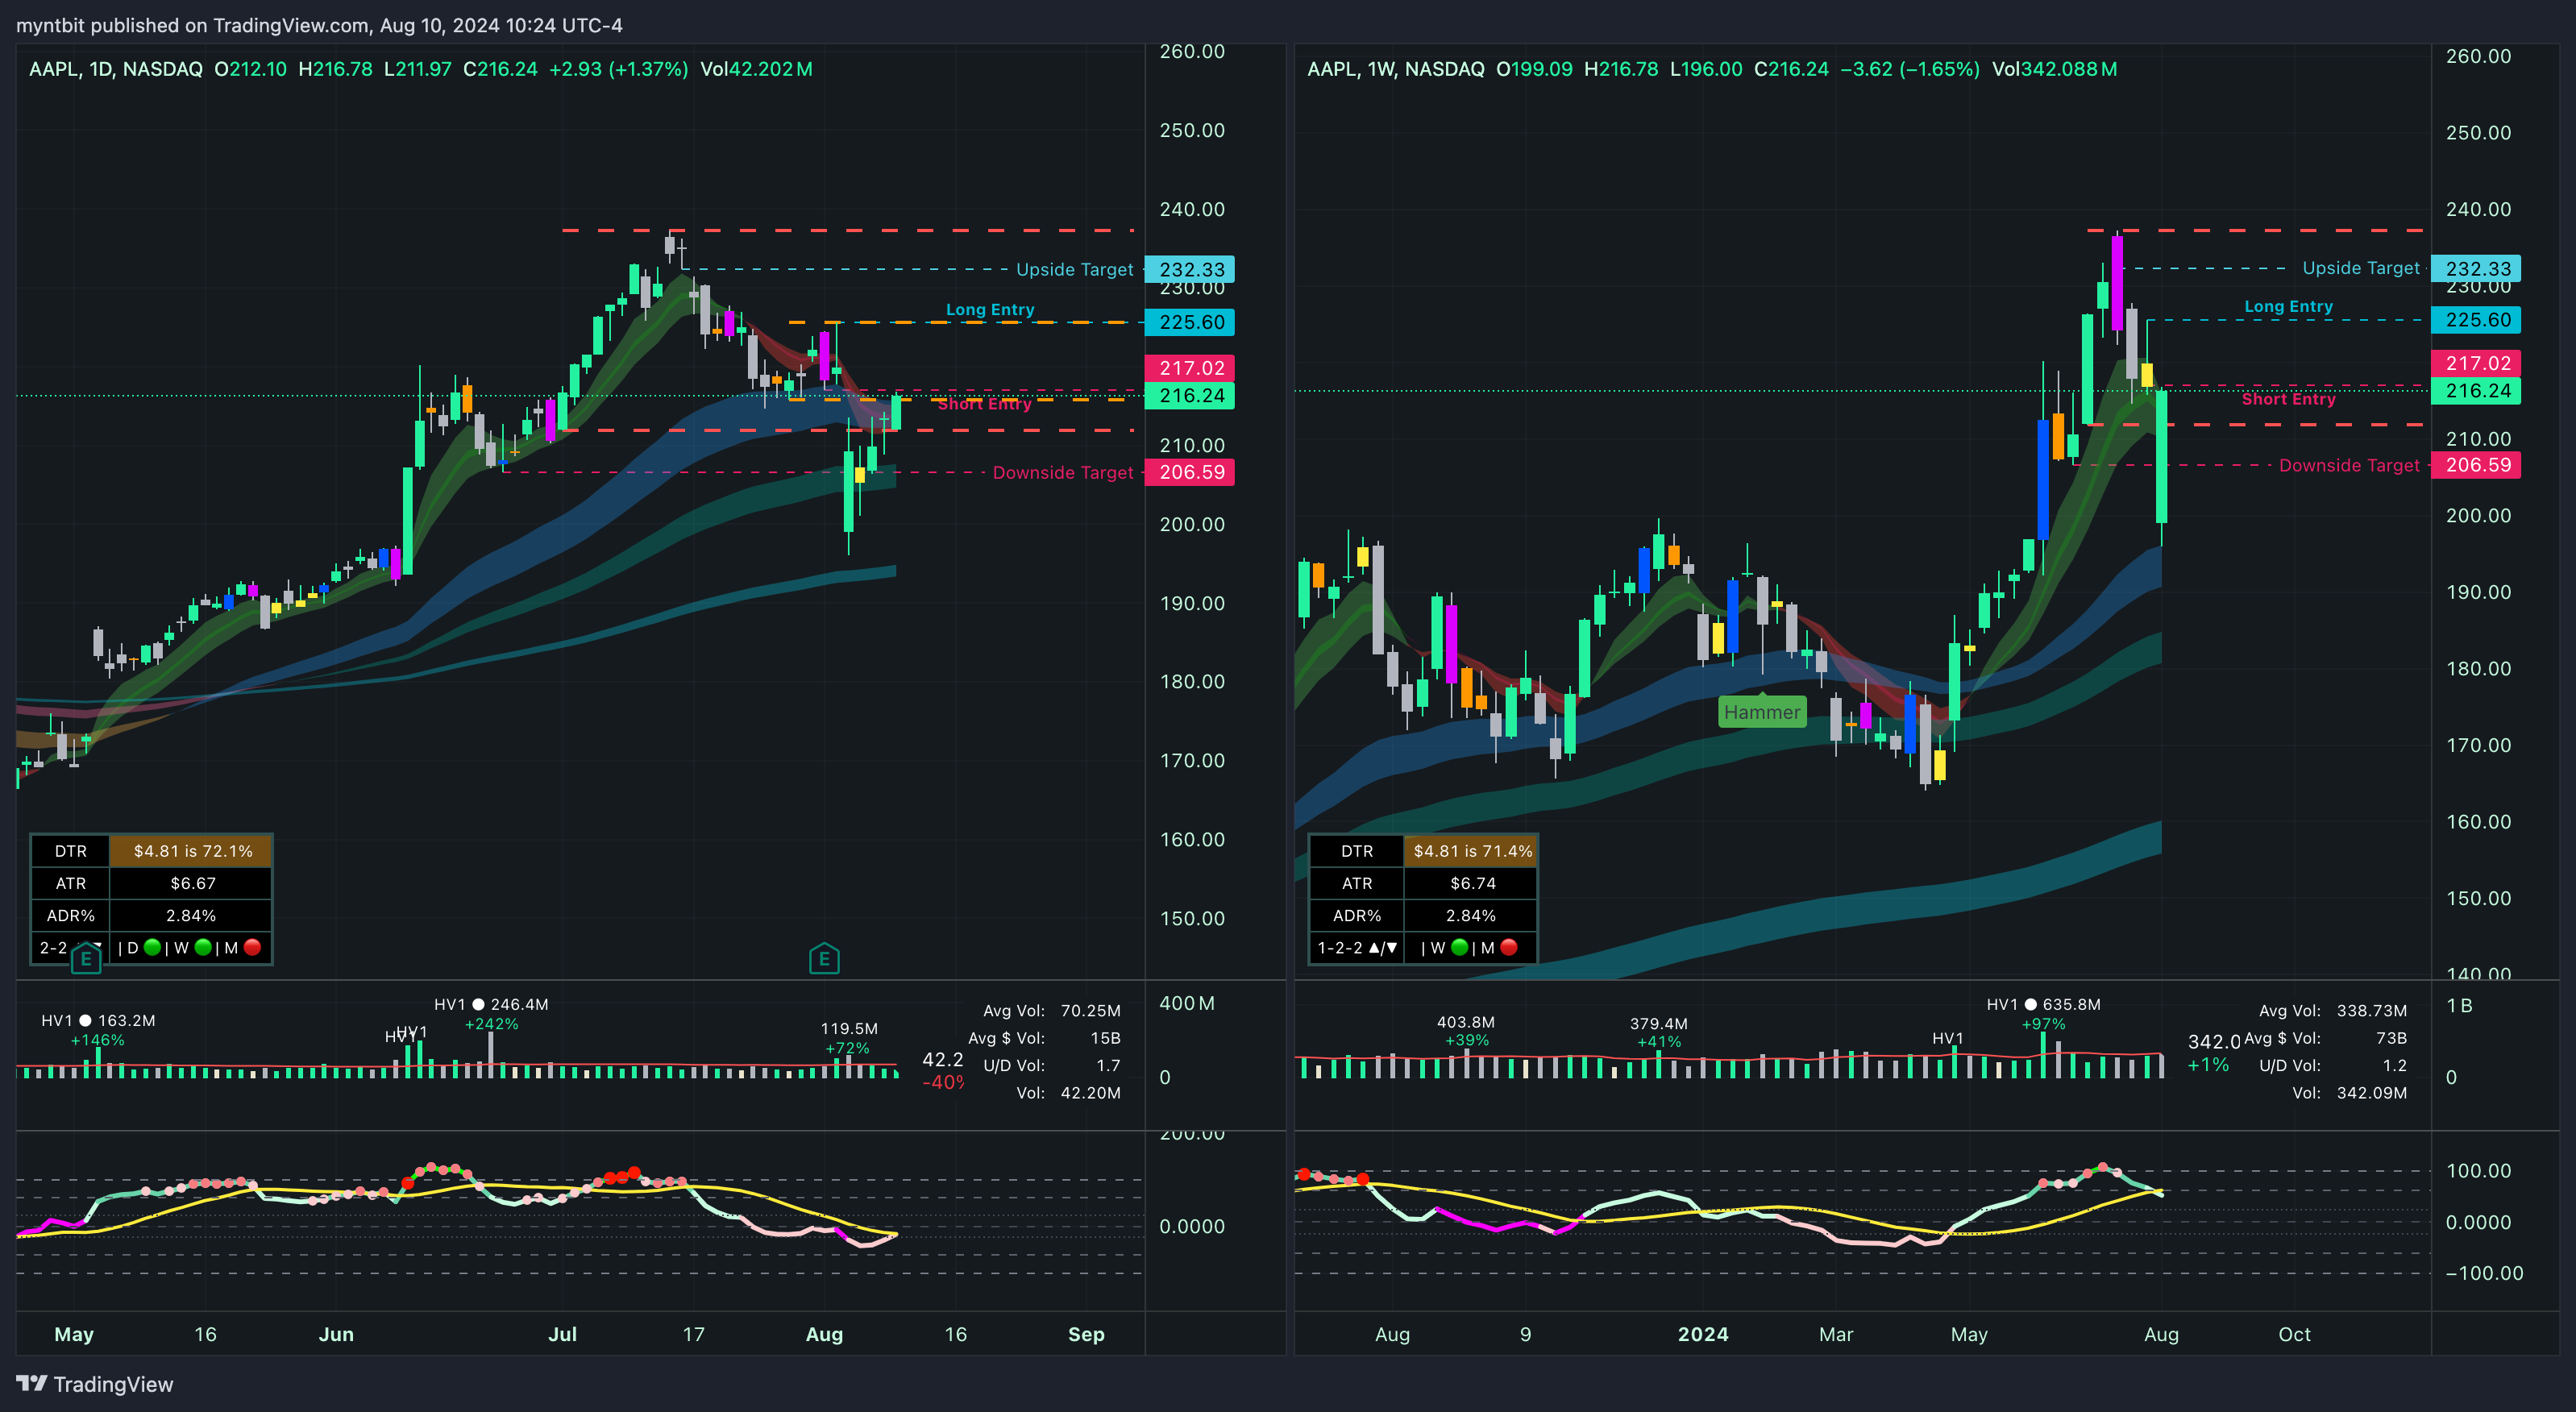The image size is (2576, 1412).
Task: Click the +1% volume change label
Action: [x=2208, y=1065]
